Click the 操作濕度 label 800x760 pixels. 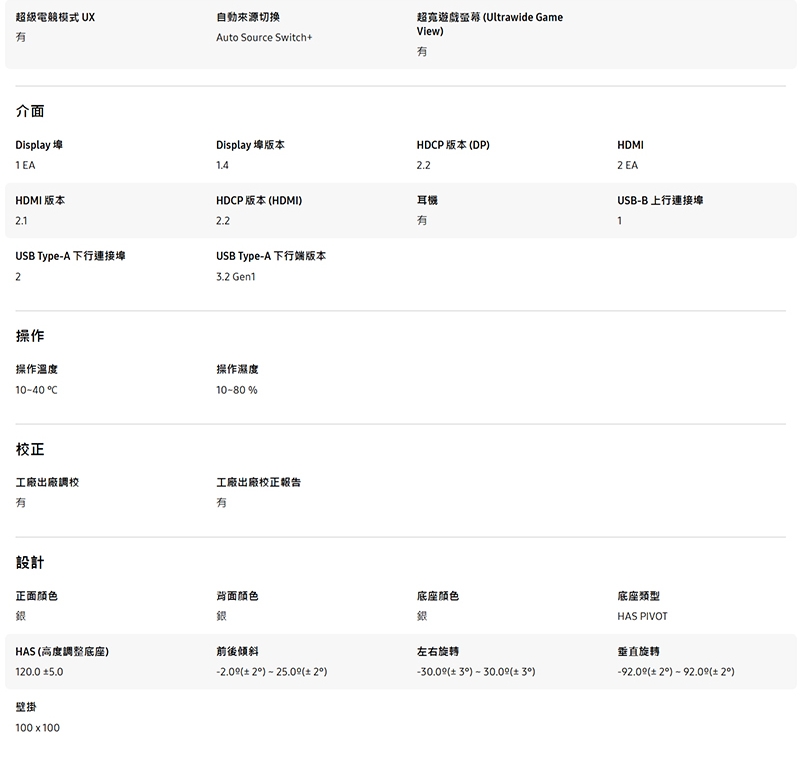pos(237,370)
